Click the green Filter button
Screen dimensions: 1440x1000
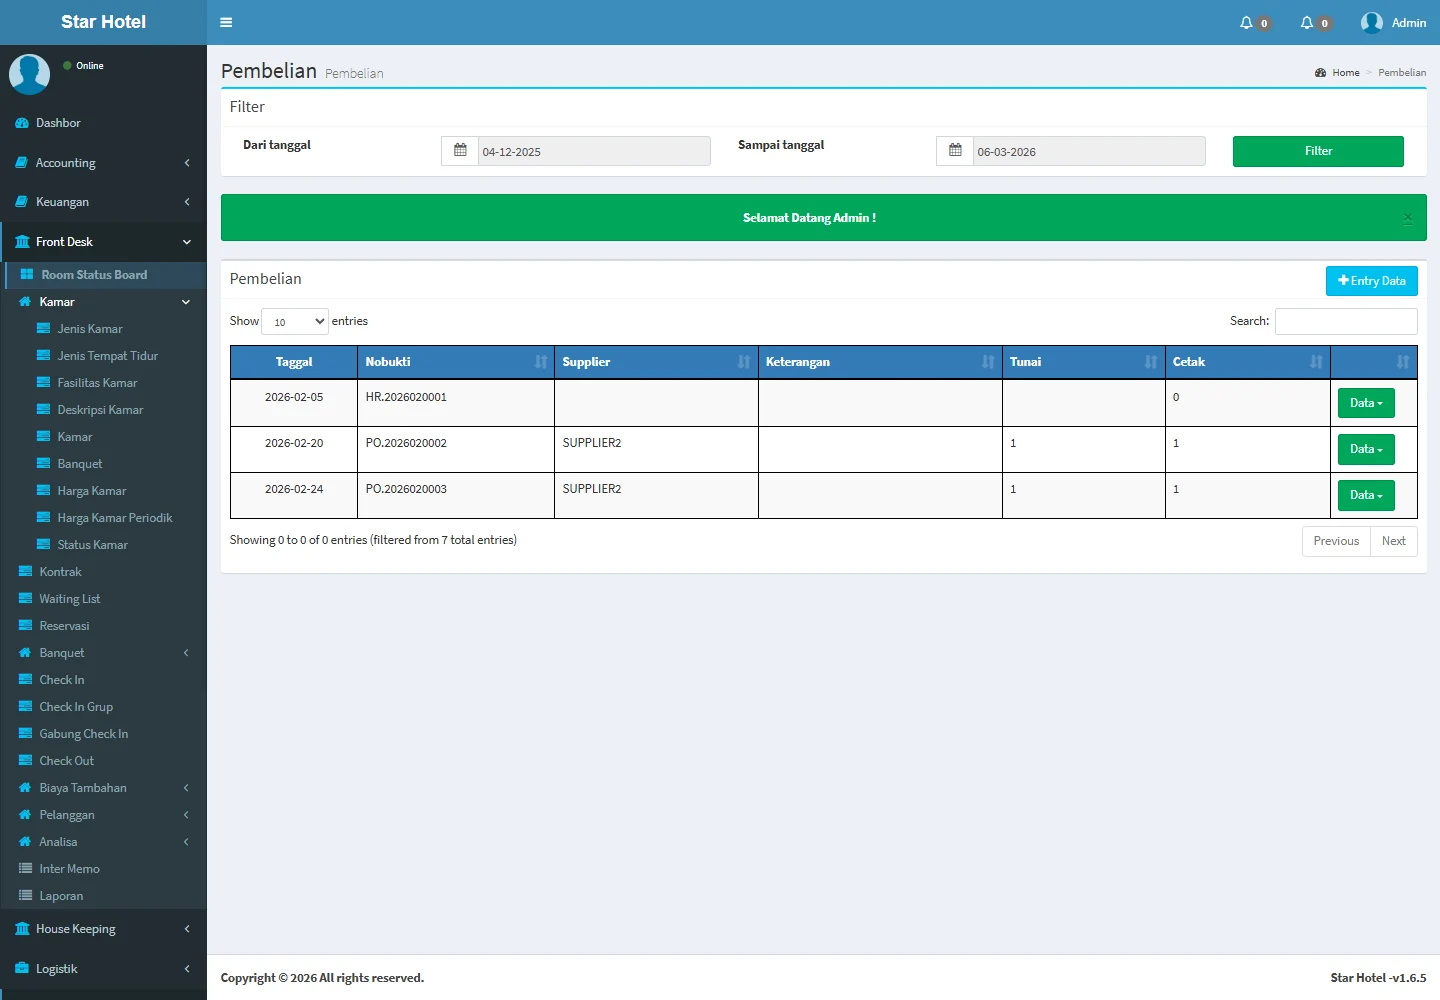pos(1317,151)
